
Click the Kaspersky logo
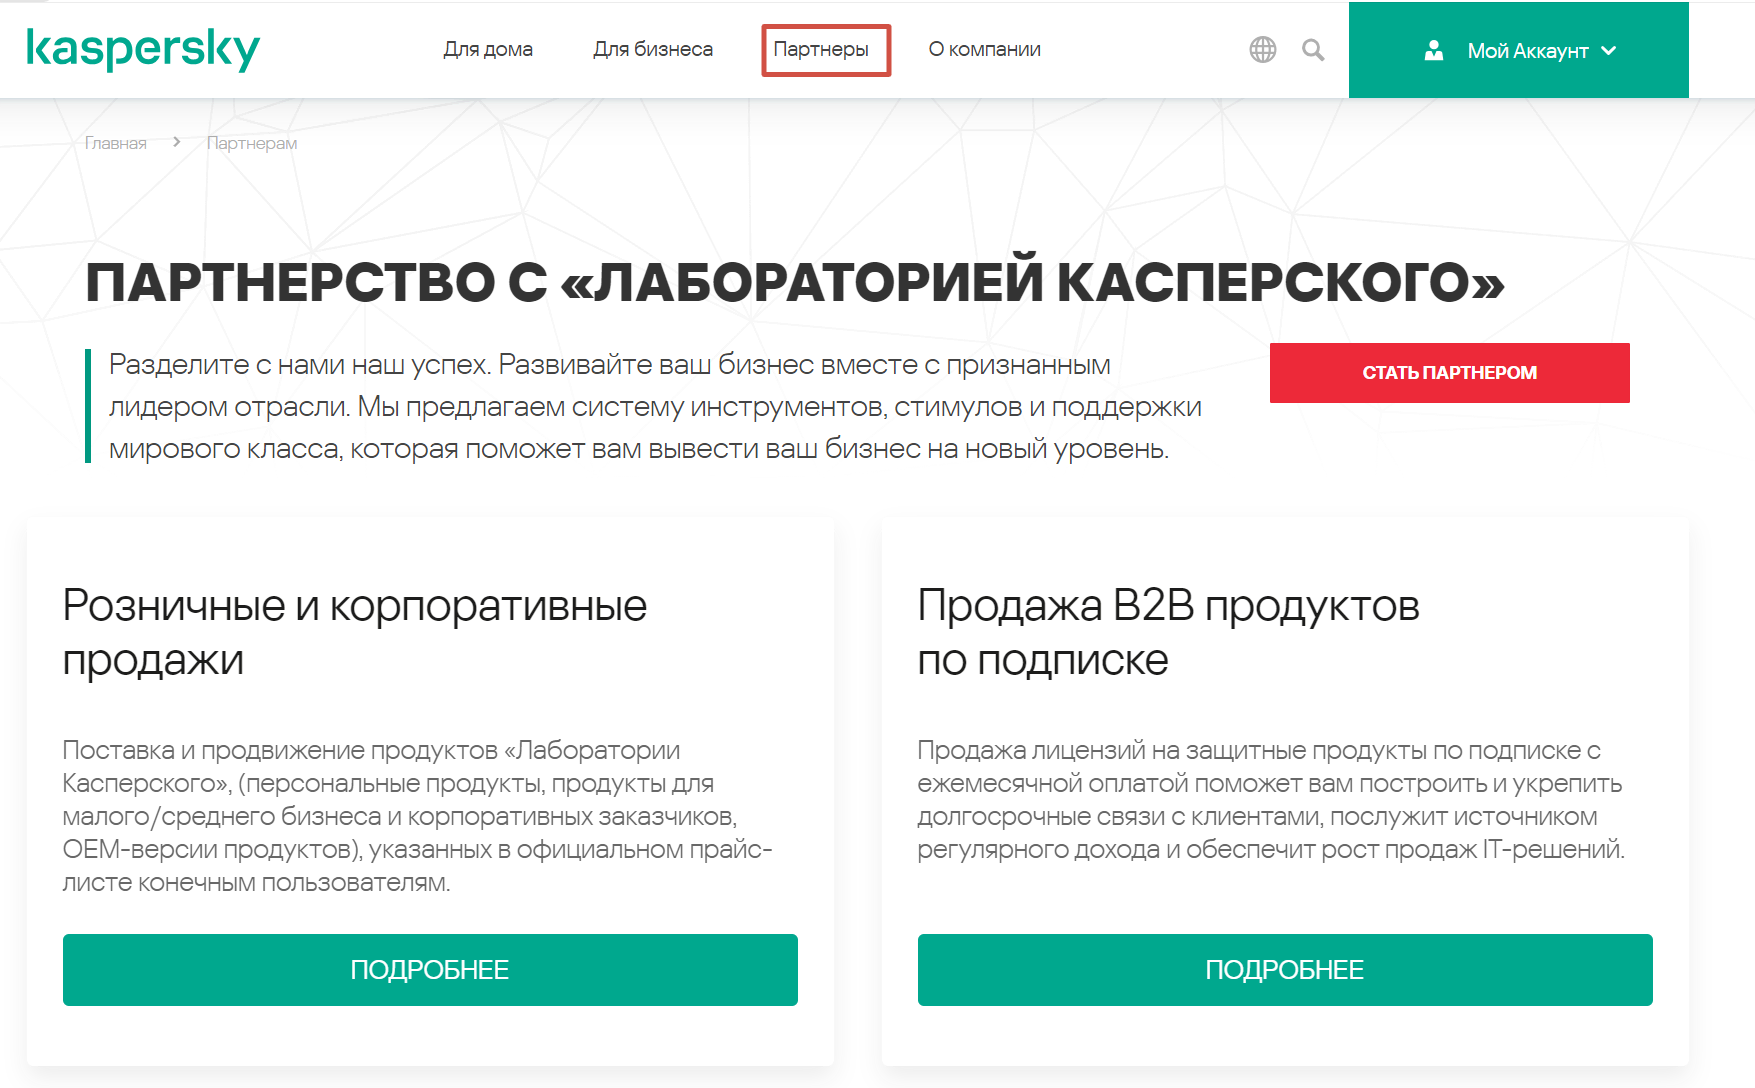[143, 49]
